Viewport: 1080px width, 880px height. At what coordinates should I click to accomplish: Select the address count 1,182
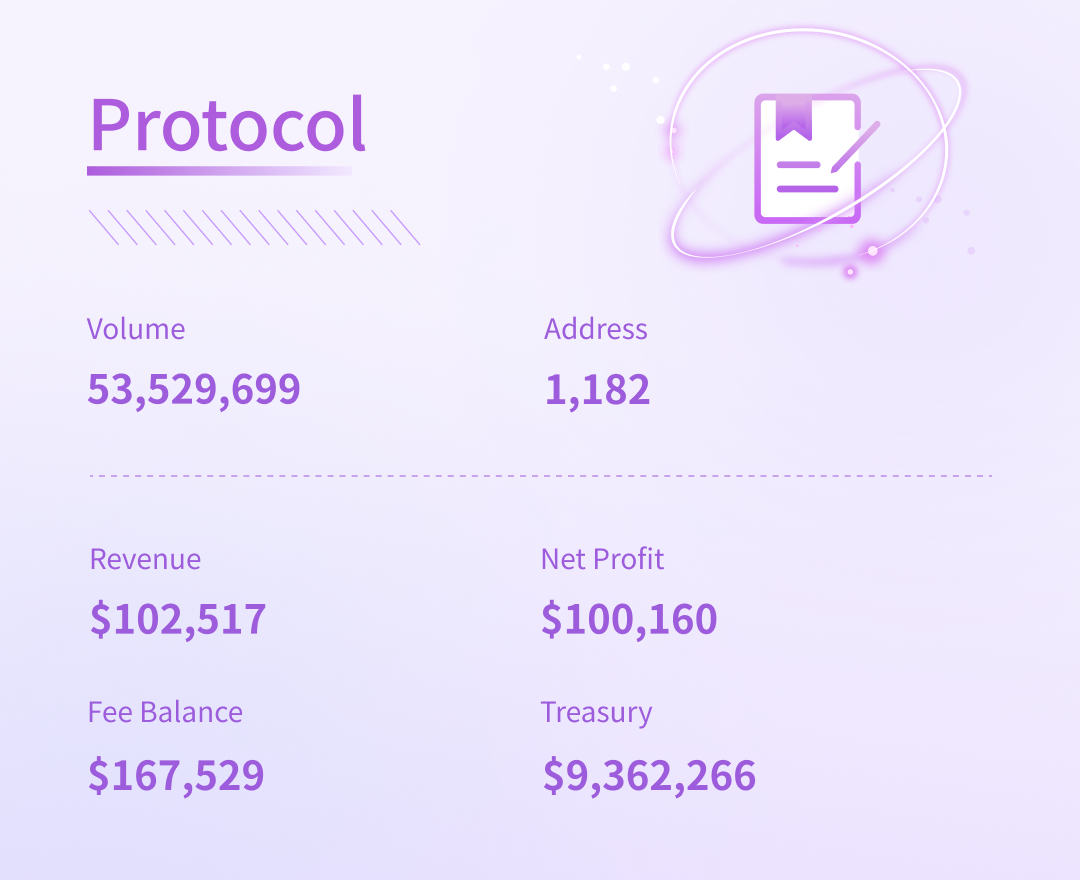(x=598, y=389)
